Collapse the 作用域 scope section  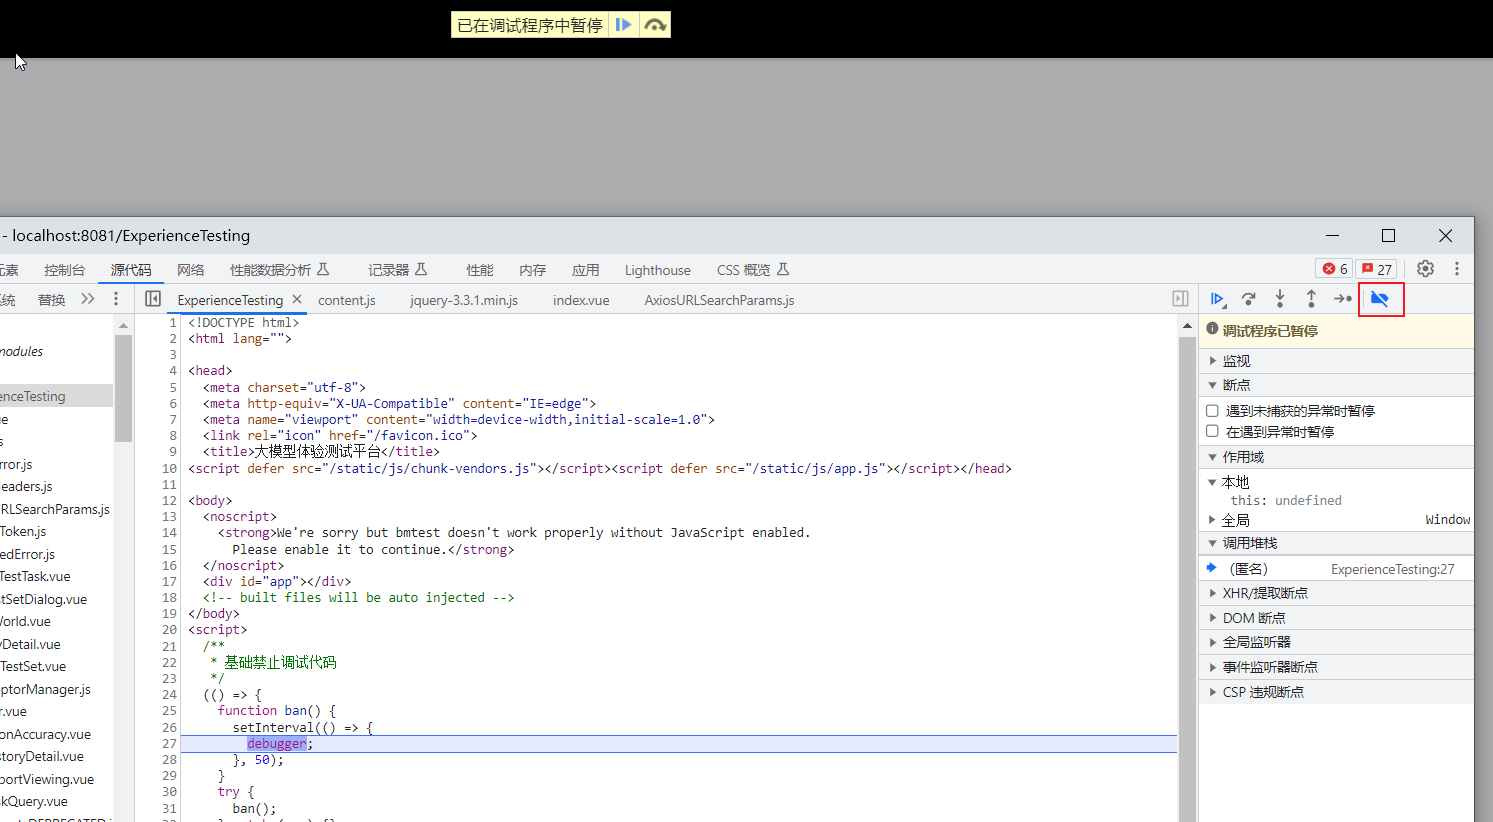(1336, 457)
